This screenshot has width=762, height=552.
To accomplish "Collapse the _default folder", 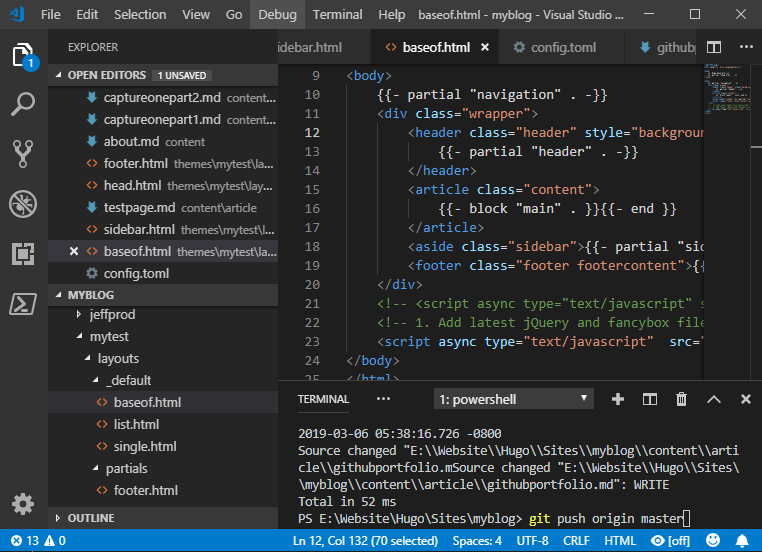I will [x=96, y=380].
